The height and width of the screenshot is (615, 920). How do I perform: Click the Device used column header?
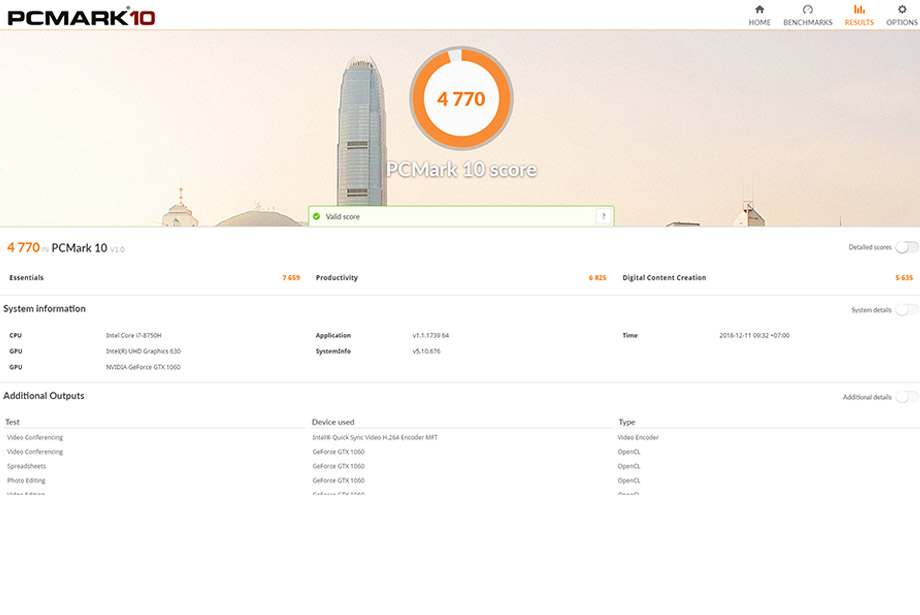(333, 422)
